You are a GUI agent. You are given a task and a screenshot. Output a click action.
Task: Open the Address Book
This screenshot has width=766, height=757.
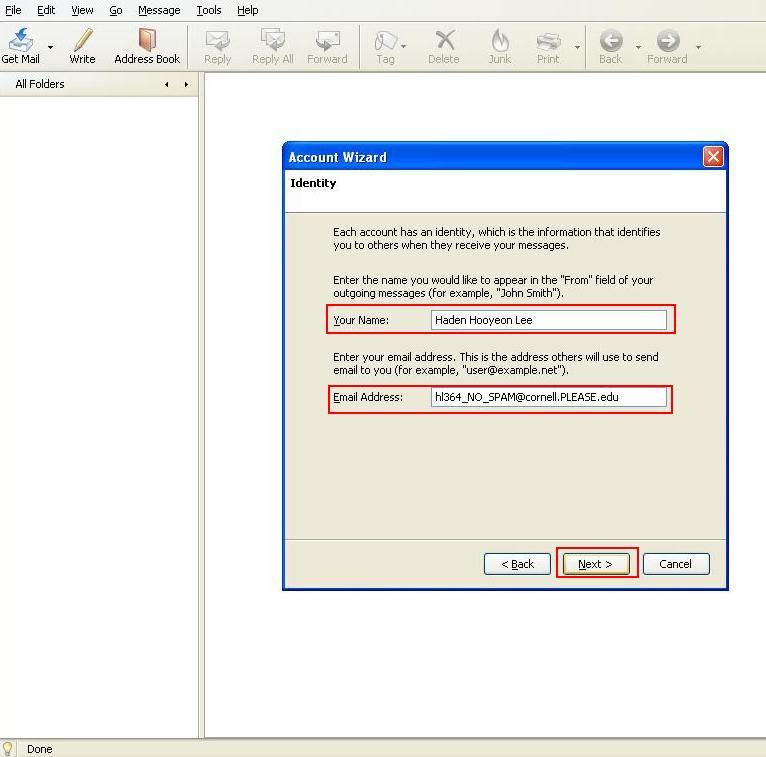[x=147, y=41]
